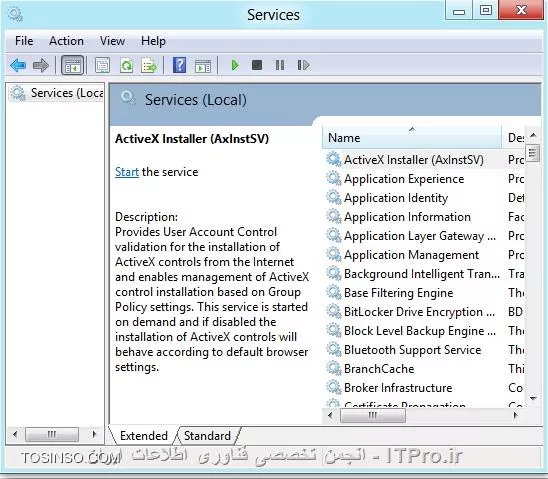
Task: Click the Start the service link
Action: (x=127, y=172)
